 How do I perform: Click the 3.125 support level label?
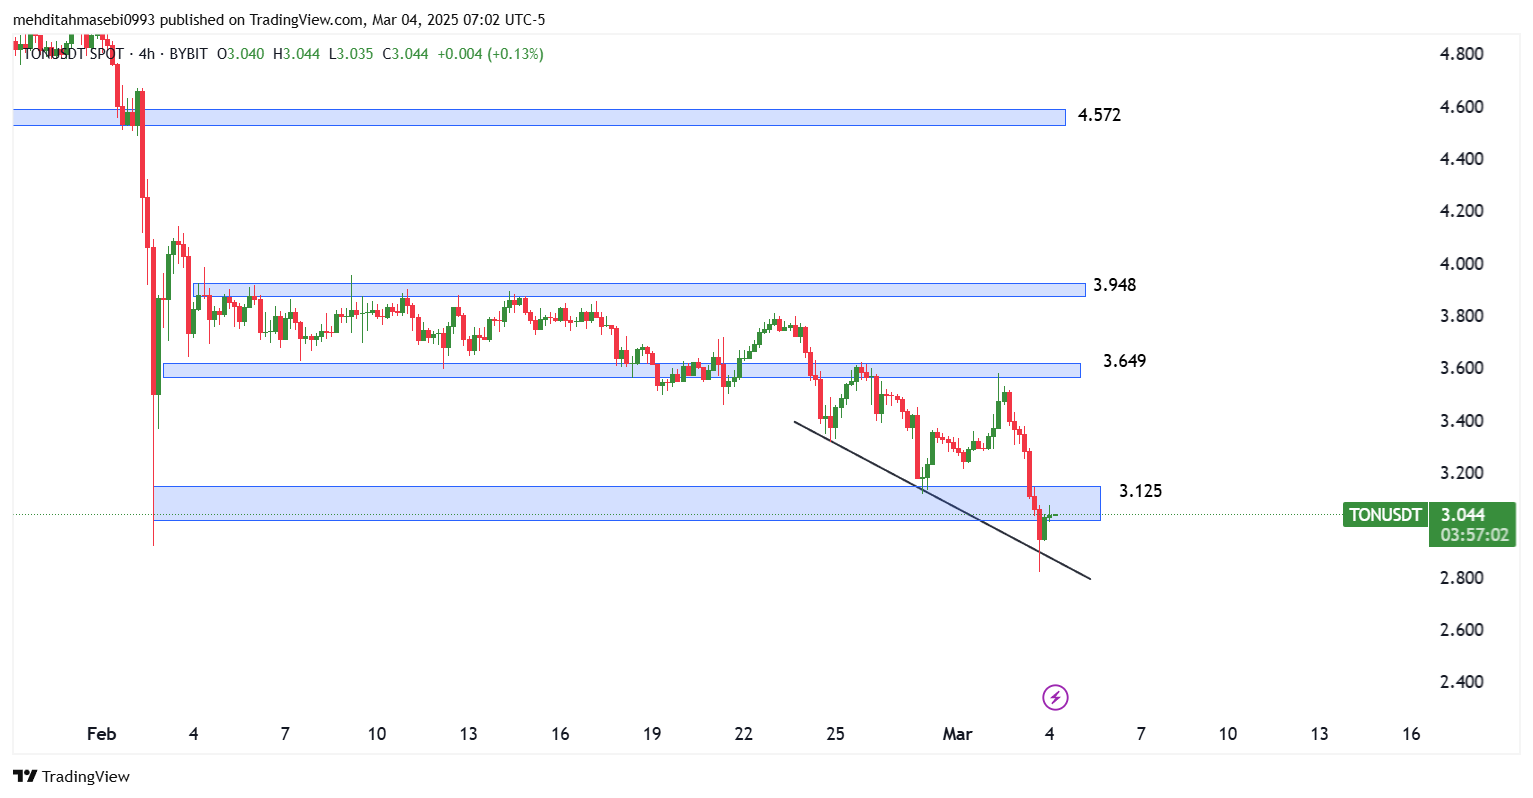[1141, 491]
